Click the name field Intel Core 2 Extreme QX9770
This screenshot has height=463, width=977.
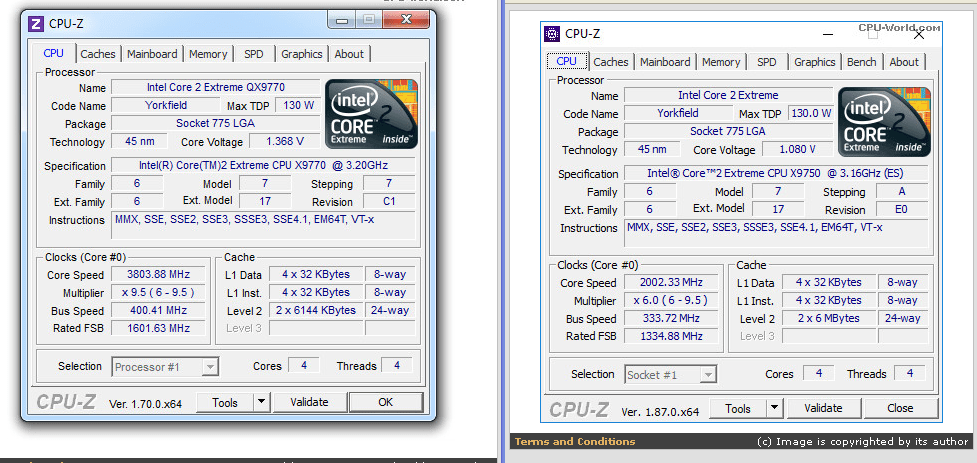[216, 87]
